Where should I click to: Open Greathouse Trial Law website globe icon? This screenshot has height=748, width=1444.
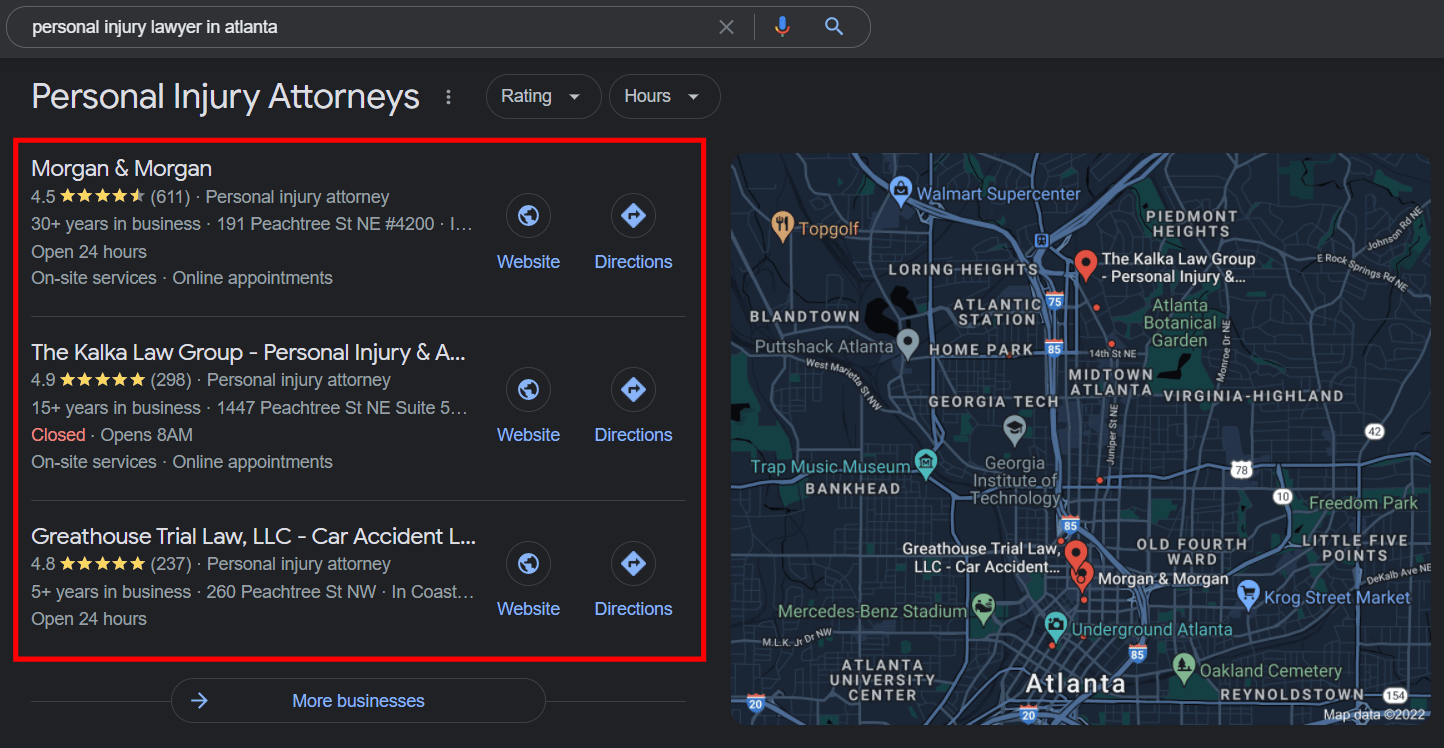coord(528,564)
